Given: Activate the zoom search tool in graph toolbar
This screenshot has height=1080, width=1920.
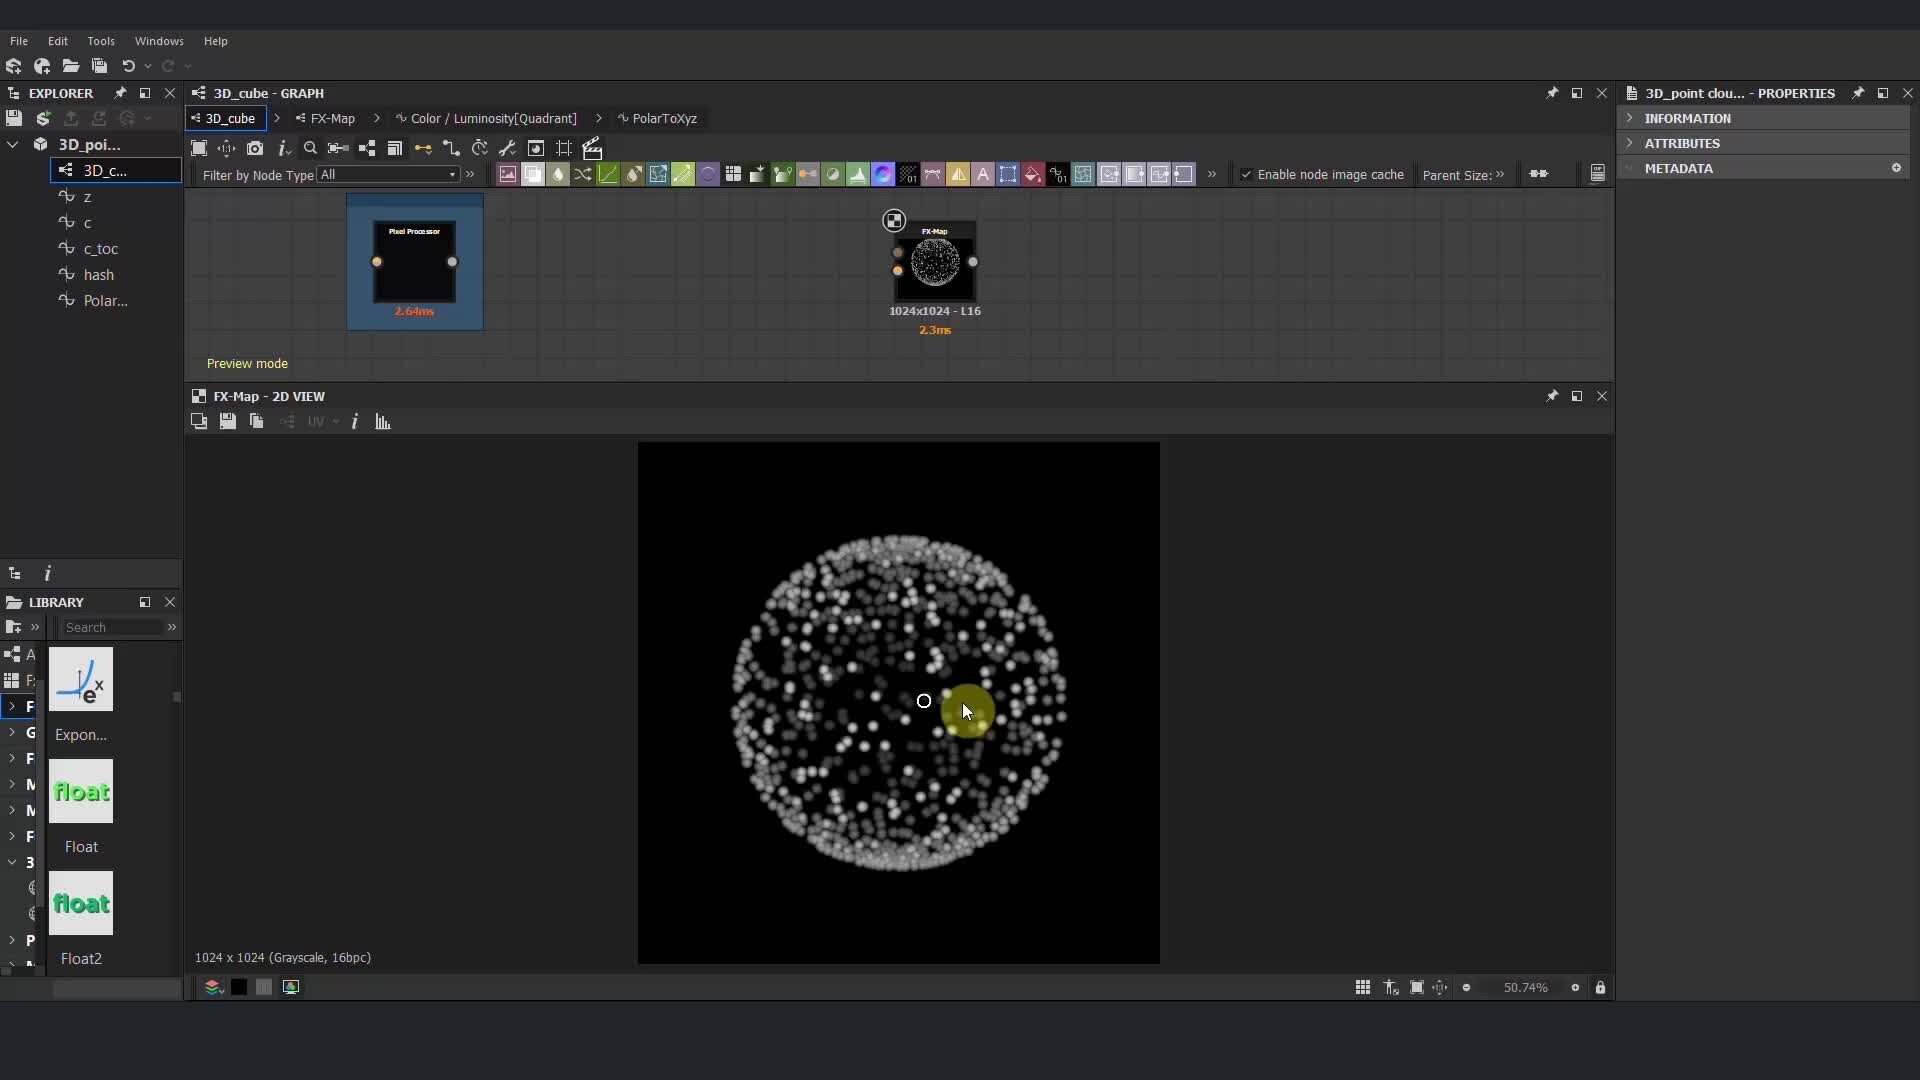Looking at the screenshot, I should 310,148.
